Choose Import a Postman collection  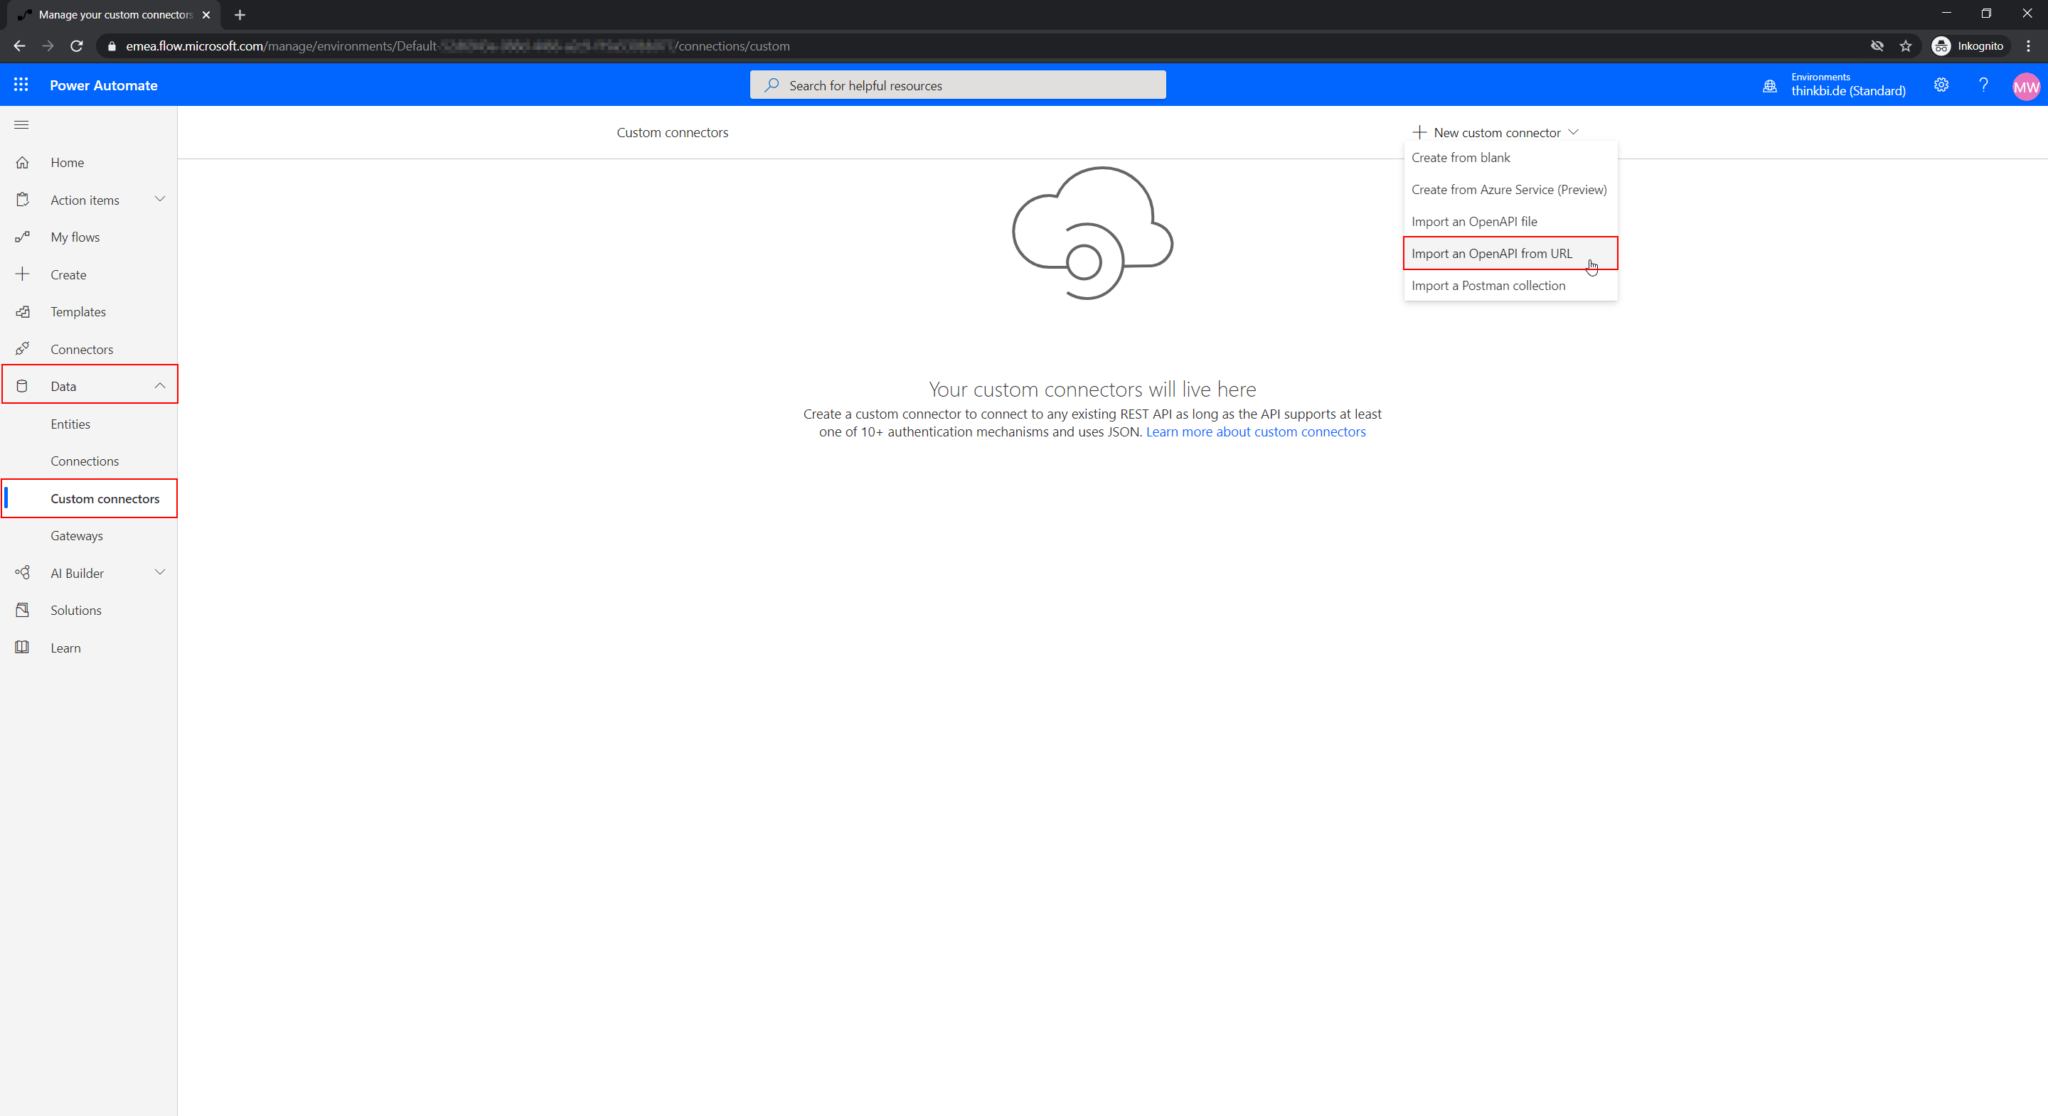coord(1488,286)
